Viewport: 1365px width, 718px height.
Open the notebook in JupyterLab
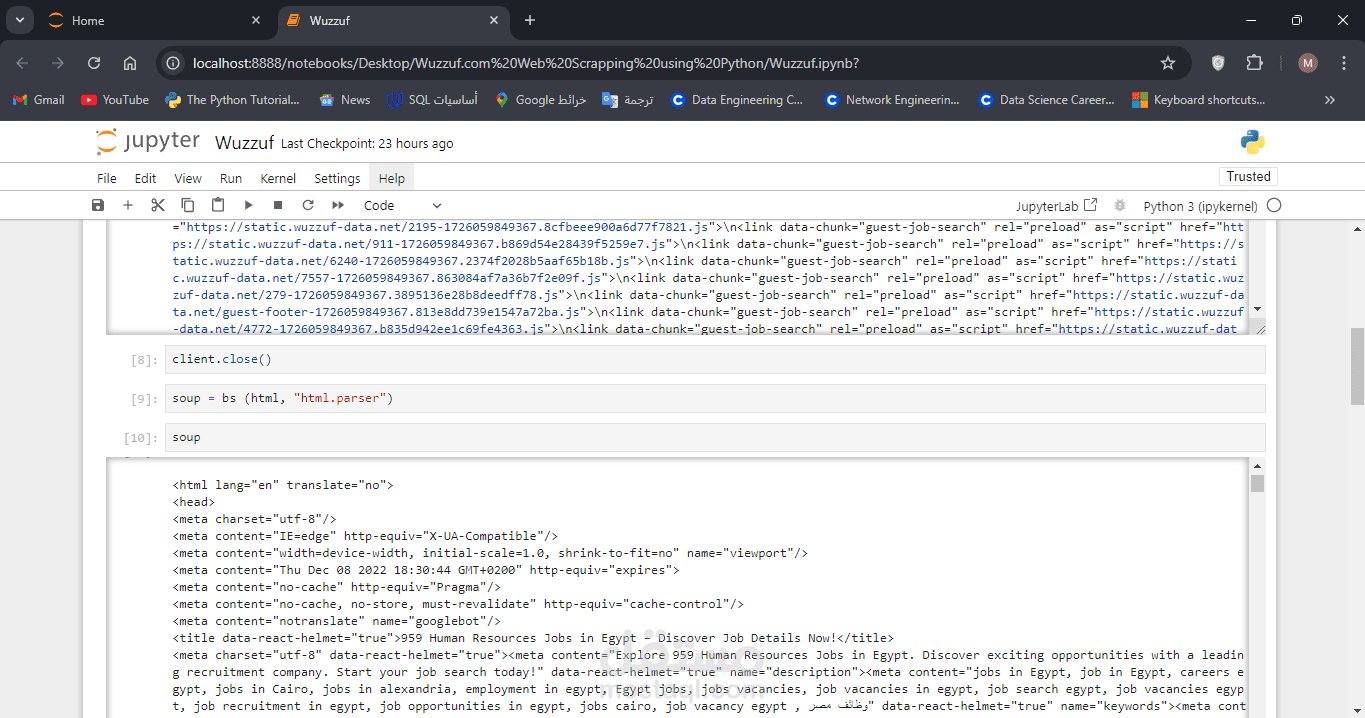[1056, 206]
